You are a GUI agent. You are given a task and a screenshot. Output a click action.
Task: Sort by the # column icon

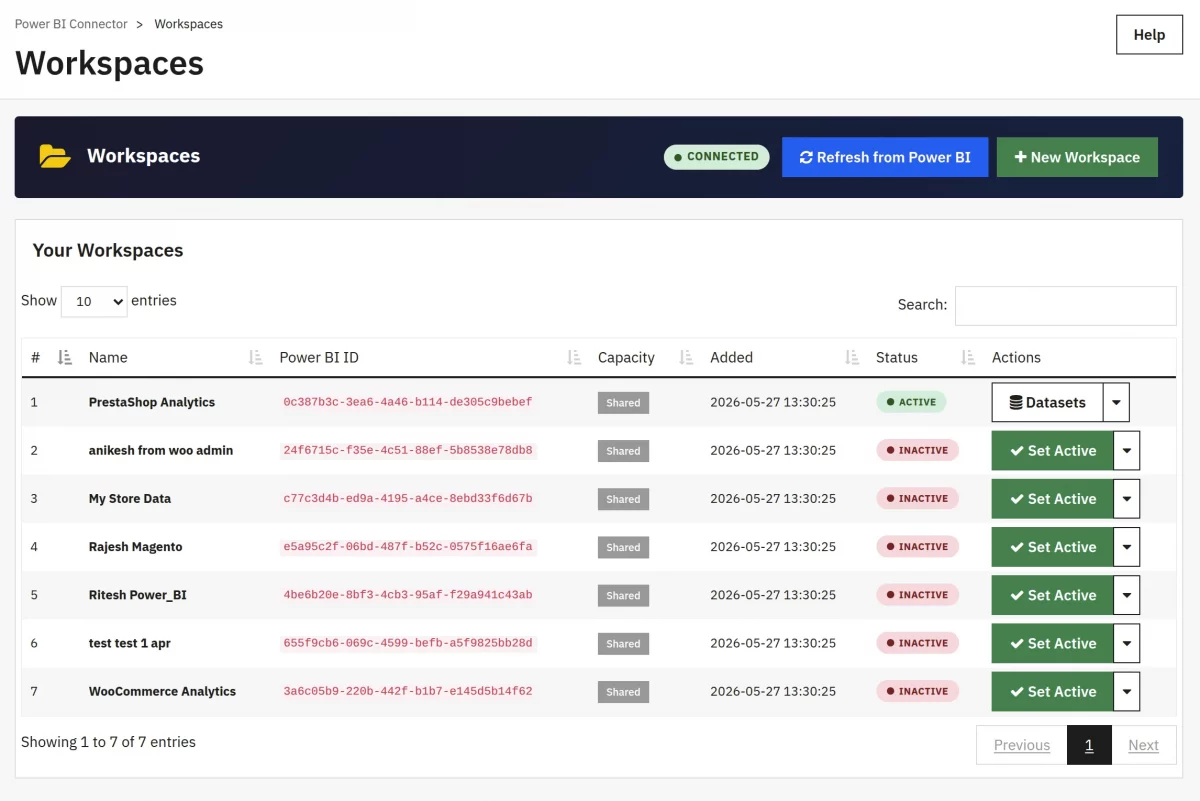click(x=65, y=357)
